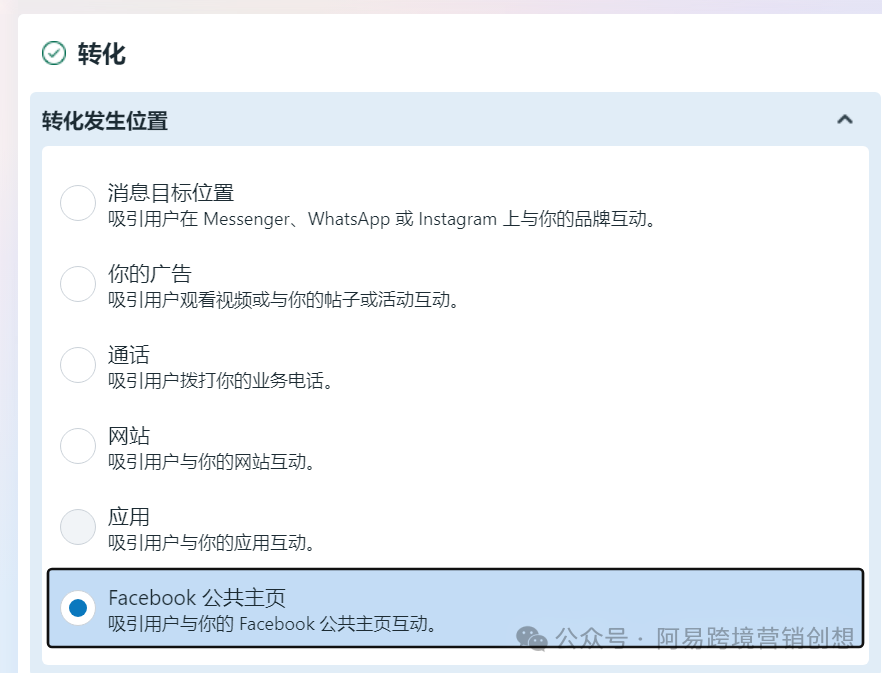Click text 吸引用户与你的应用互动。
882x673 pixels.
211,543
